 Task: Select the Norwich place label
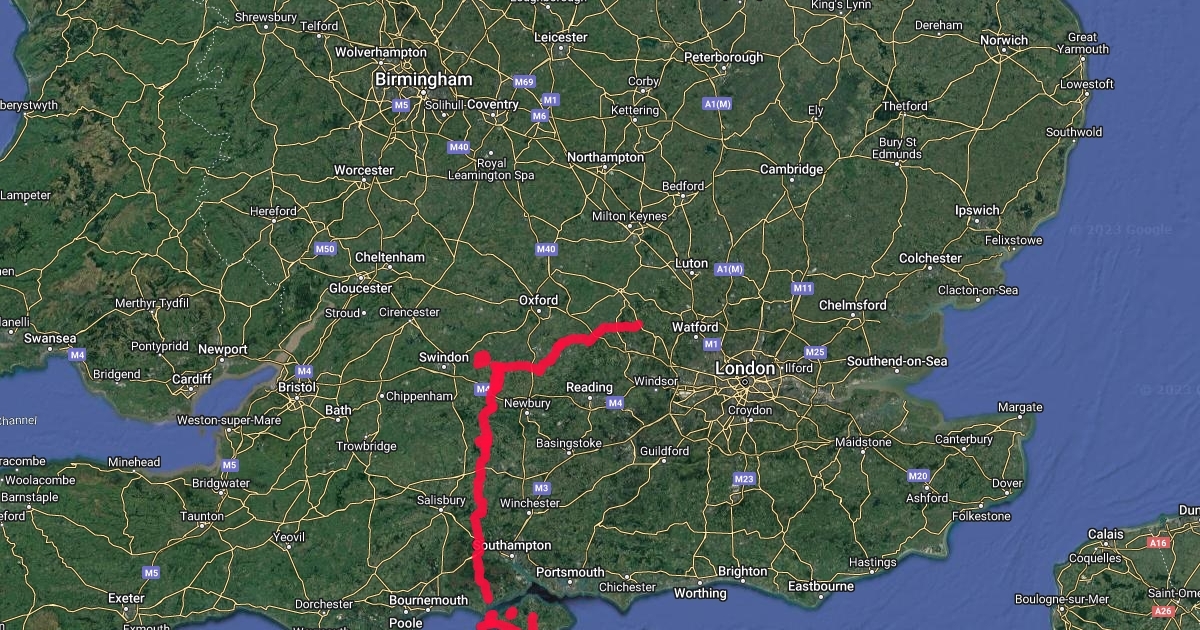tap(1004, 40)
